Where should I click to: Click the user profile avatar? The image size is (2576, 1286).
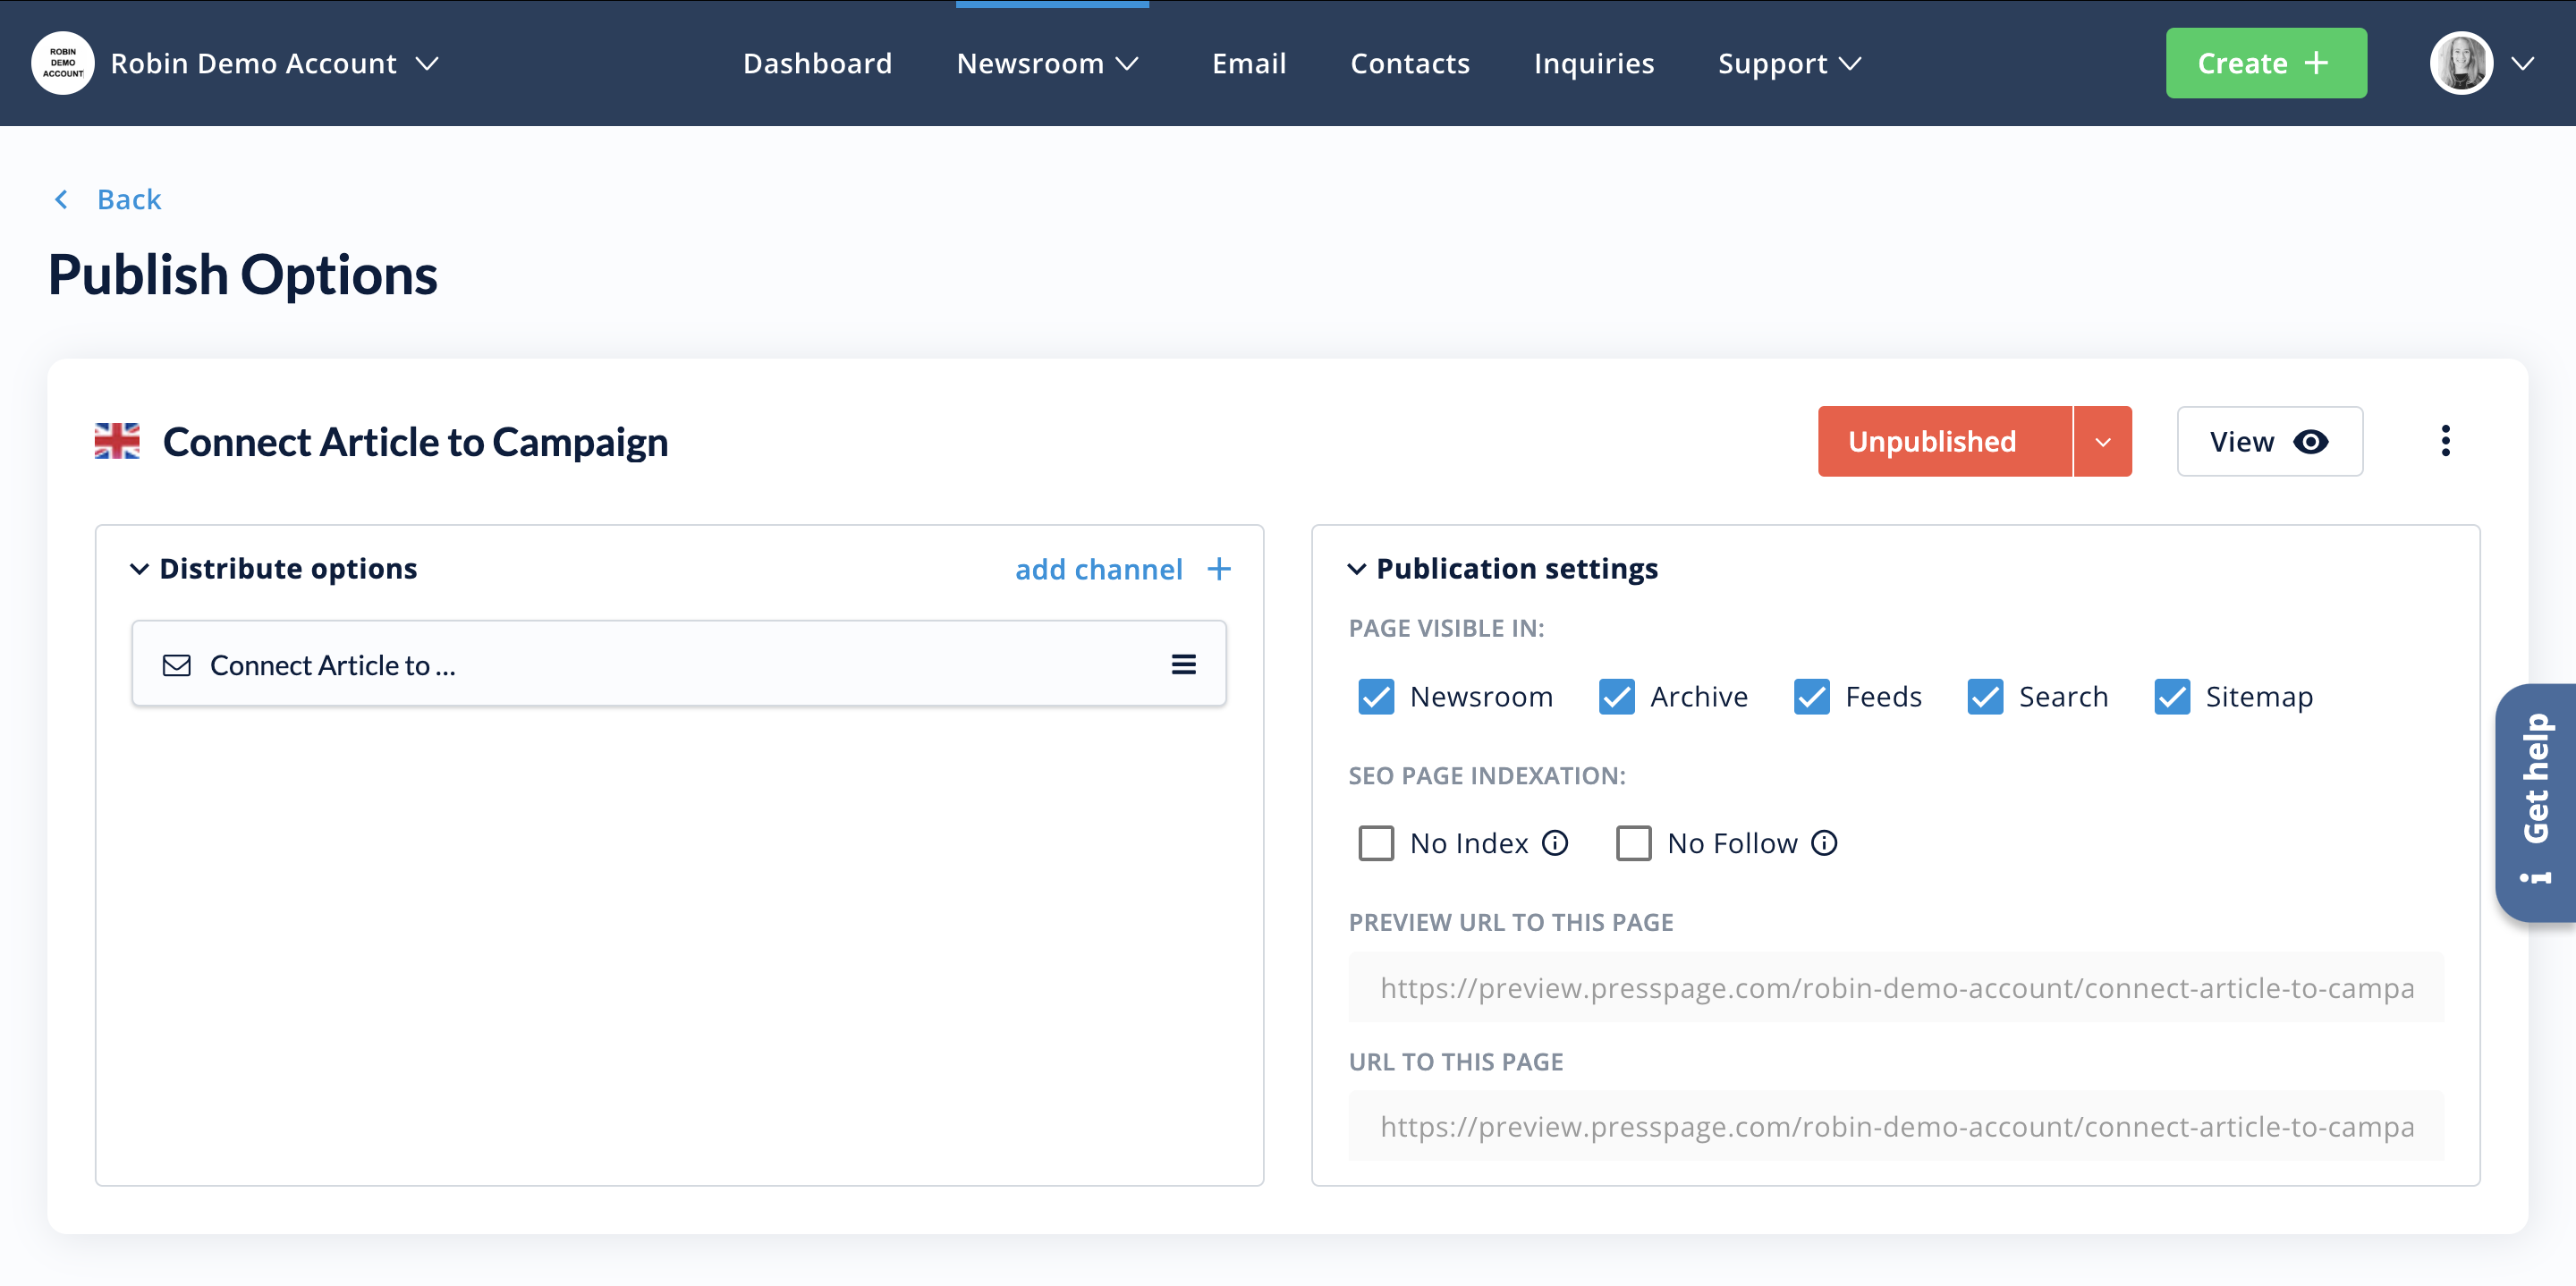tap(2461, 63)
